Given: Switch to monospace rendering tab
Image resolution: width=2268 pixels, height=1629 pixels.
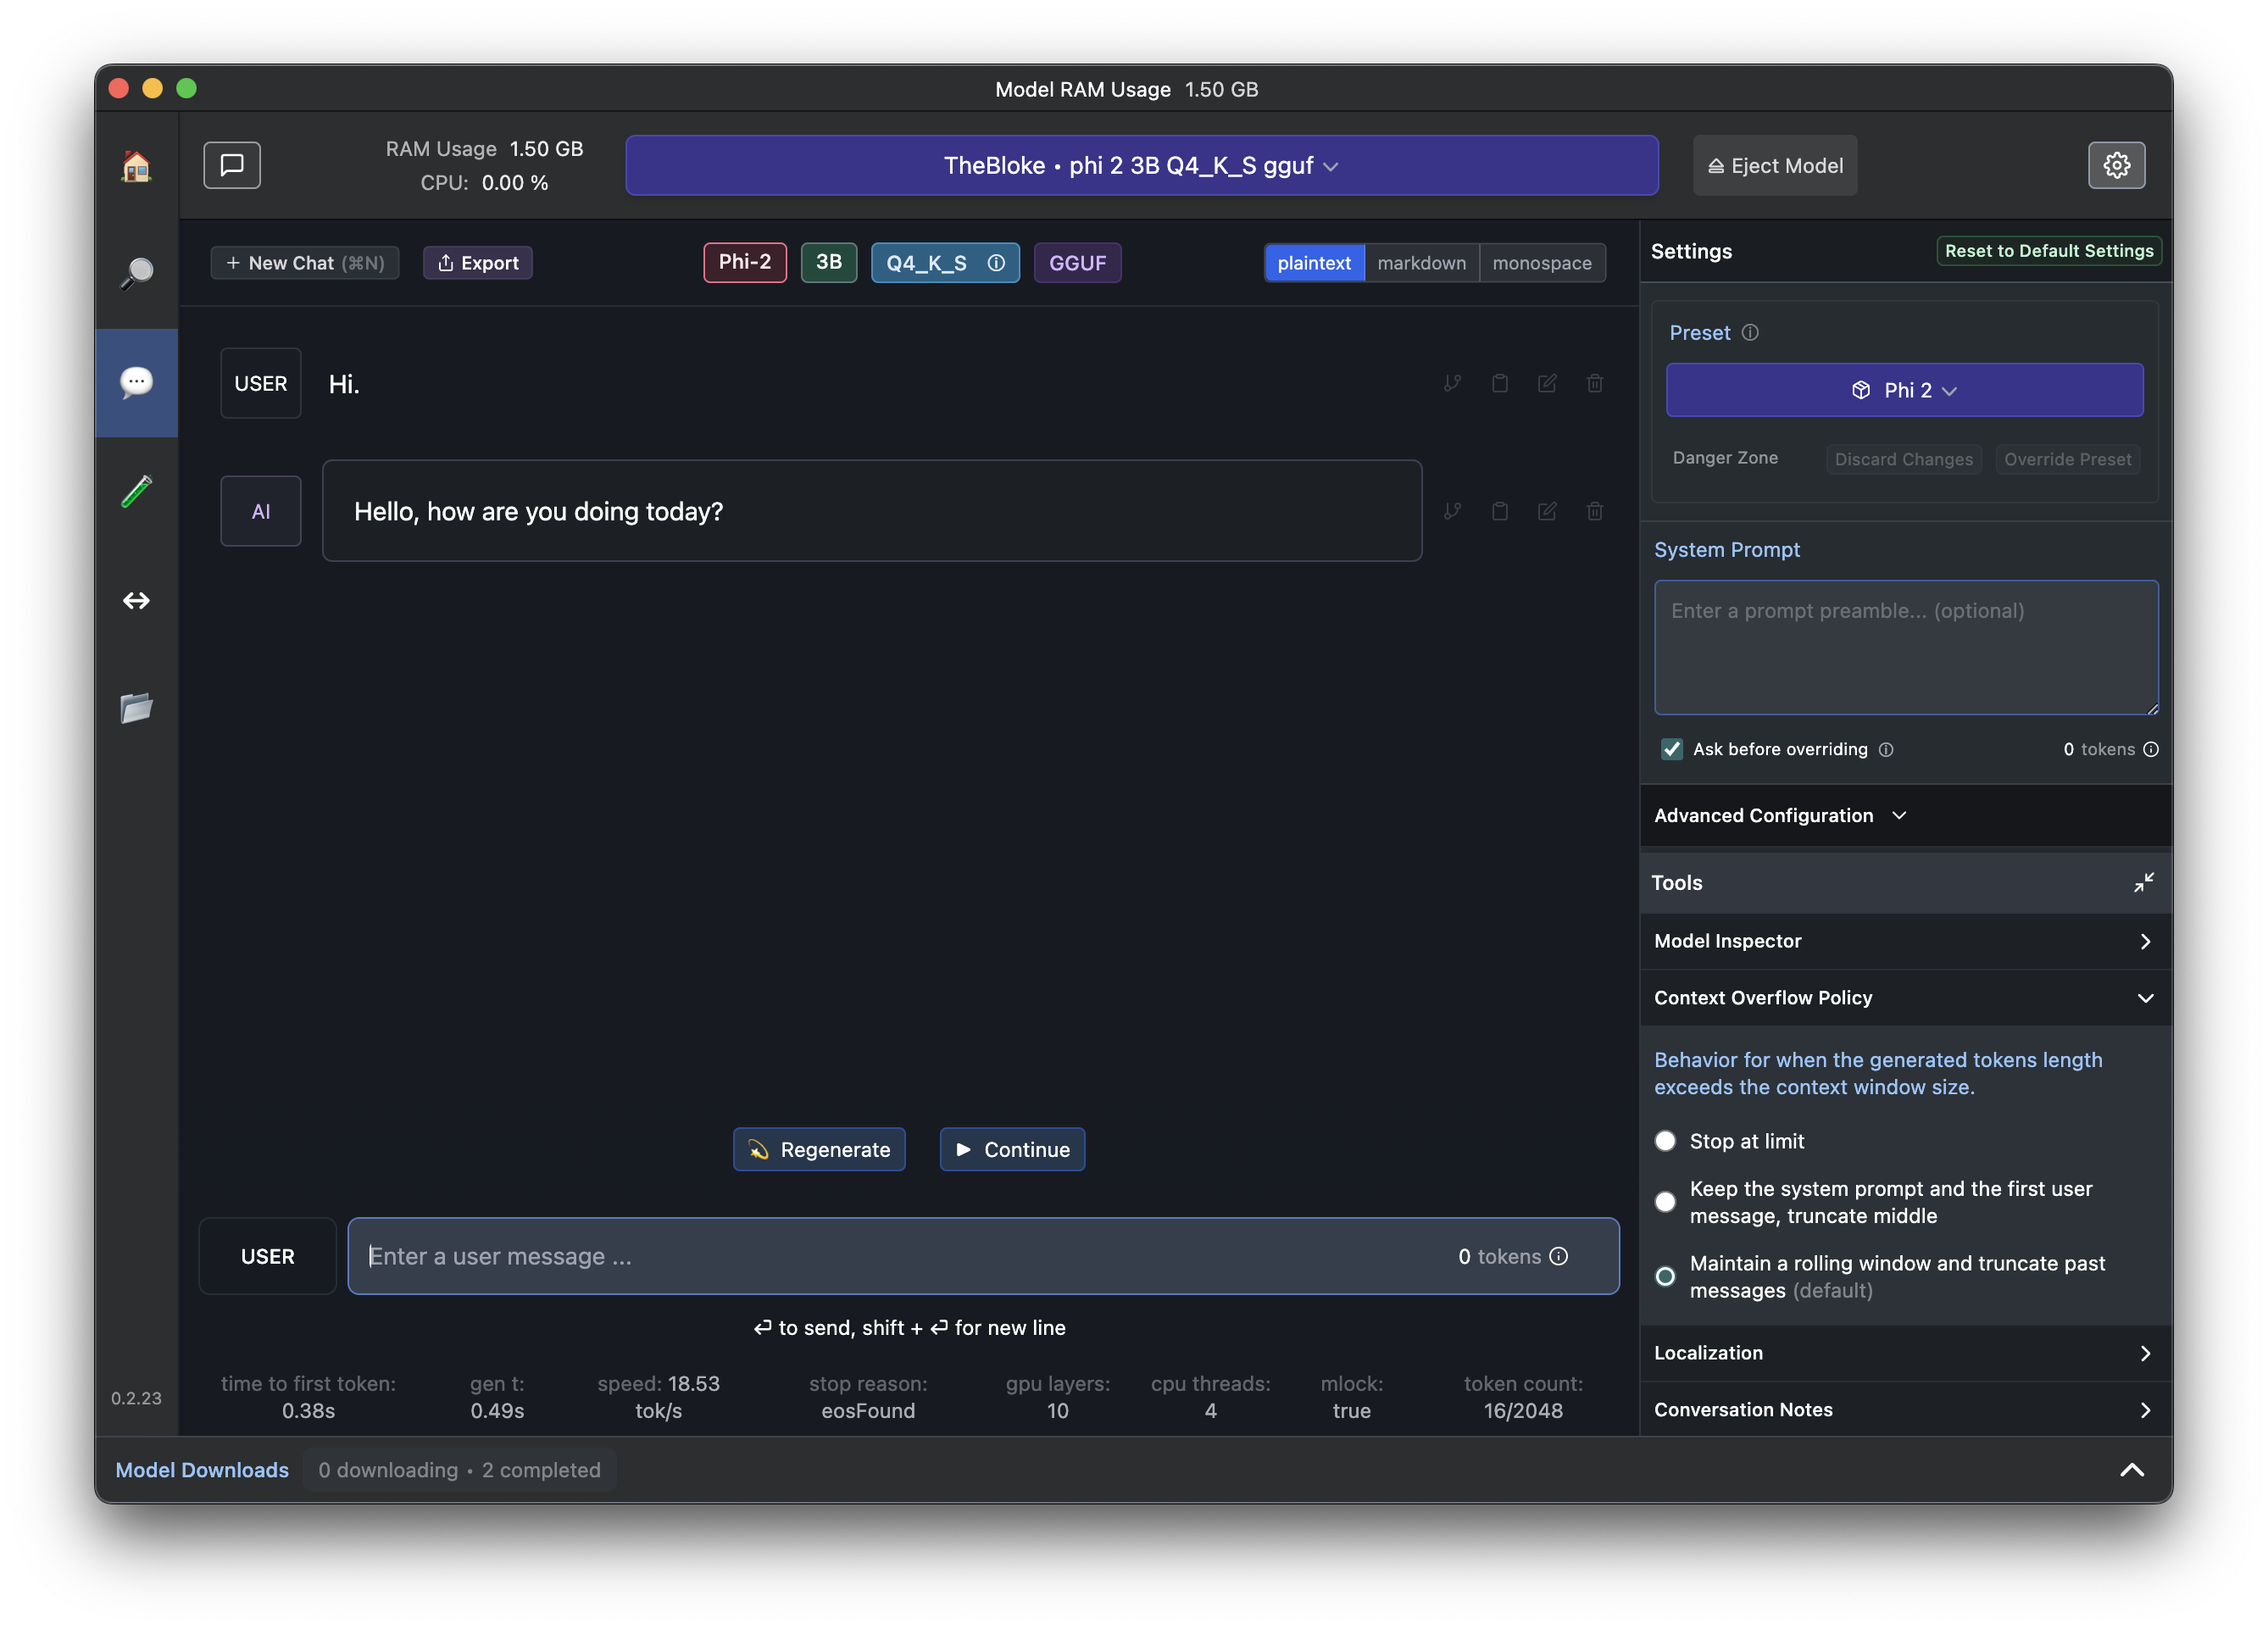Looking at the screenshot, I should pos(1541,263).
